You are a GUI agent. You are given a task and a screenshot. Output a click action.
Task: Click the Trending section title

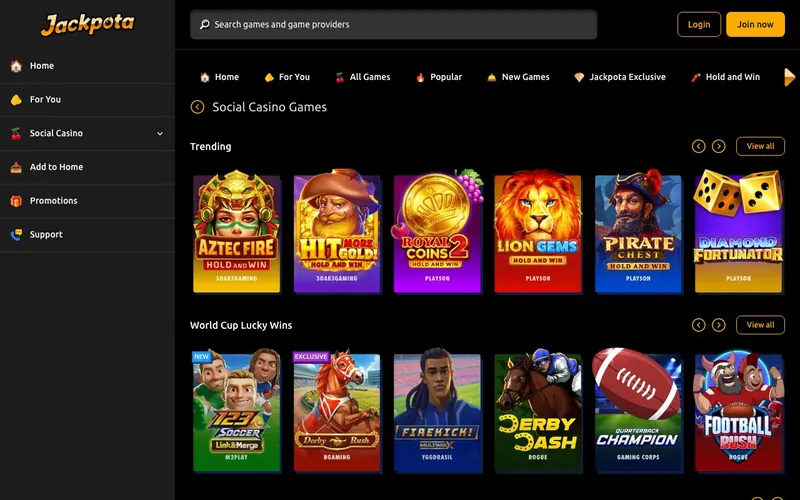tap(211, 146)
